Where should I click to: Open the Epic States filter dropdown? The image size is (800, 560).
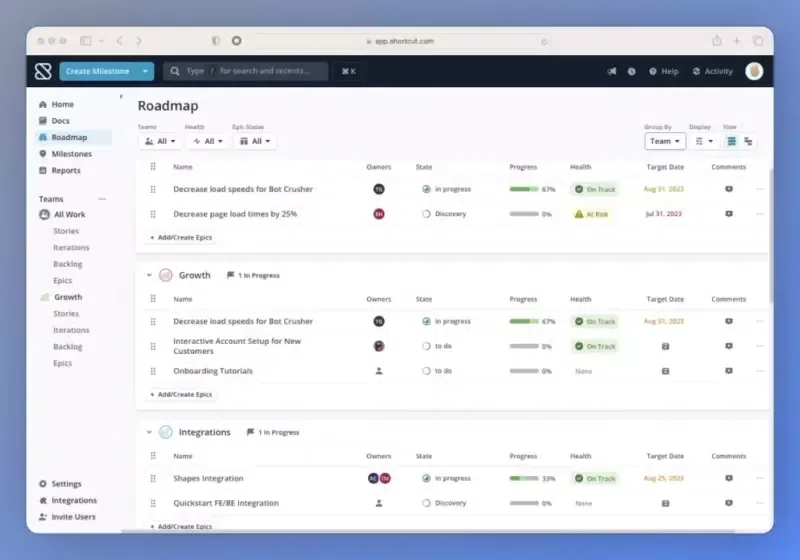[255, 141]
